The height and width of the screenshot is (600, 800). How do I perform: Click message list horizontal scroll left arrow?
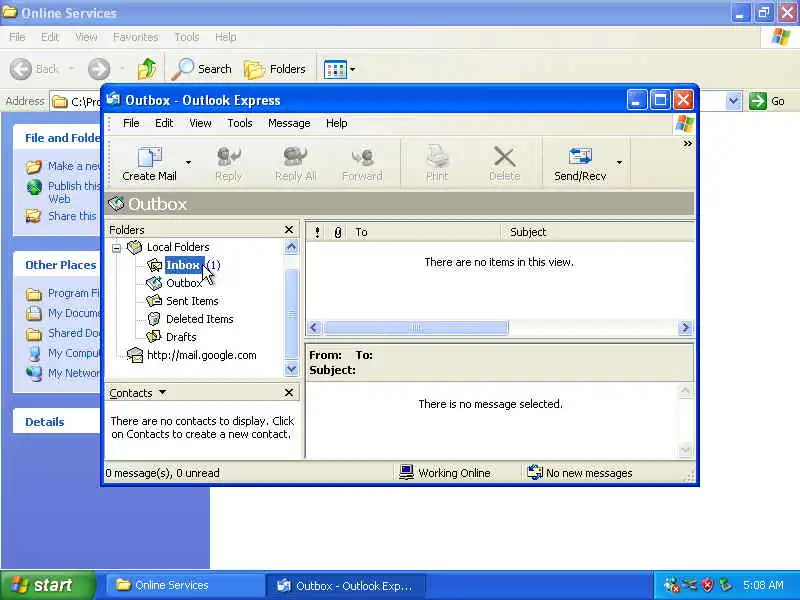click(x=314, y=328)
